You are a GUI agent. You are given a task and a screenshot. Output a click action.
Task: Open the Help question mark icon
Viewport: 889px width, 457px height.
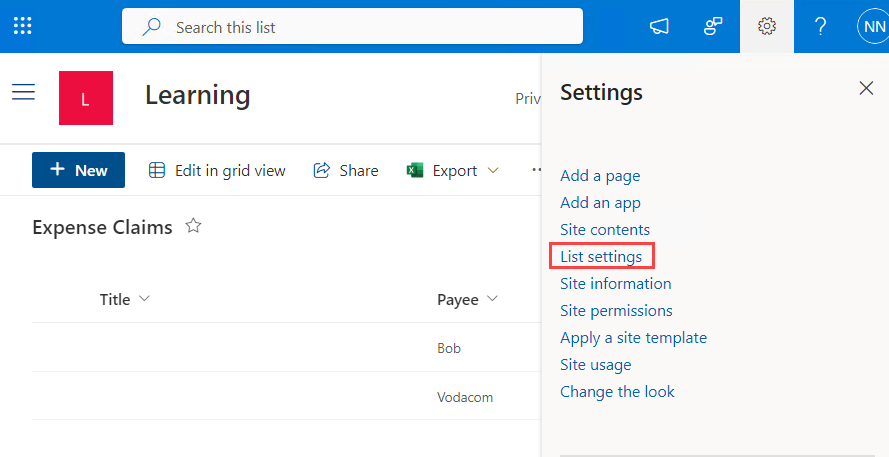(821, 27)
